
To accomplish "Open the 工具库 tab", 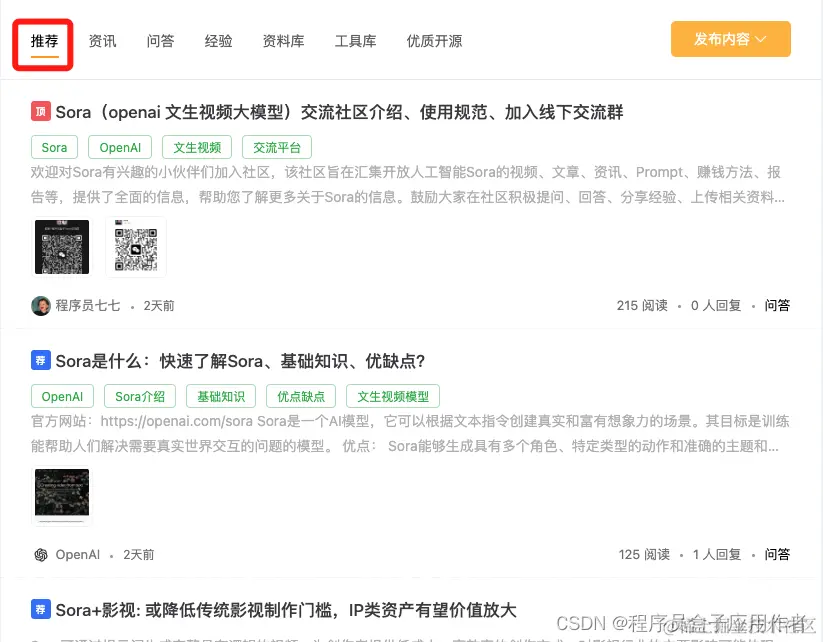I will point(355,41).
